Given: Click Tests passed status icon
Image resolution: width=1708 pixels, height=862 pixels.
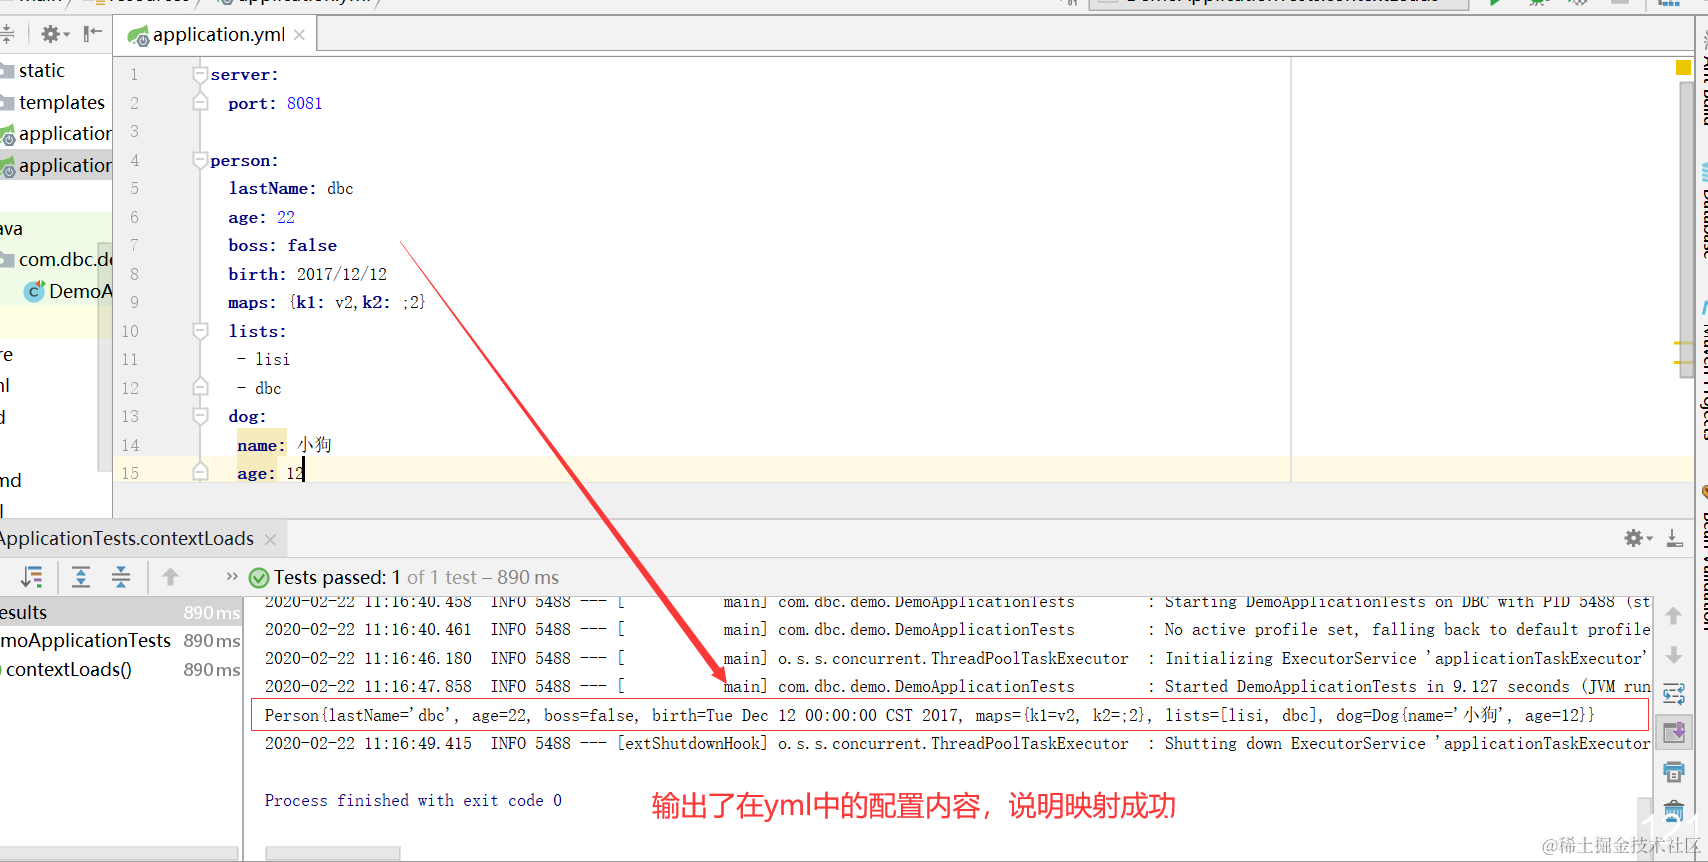Looking at the screenshot, I should click(259, 578).
